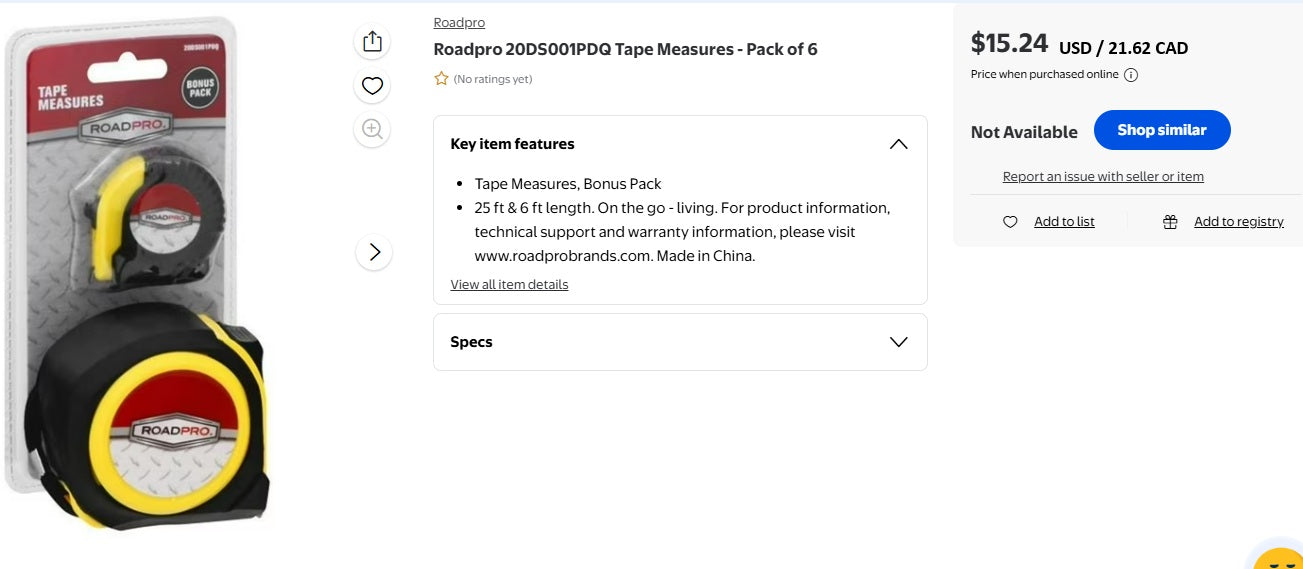Click the '25 ft & 6 ft length' bullet
Image resolution: width=1303 pixels, height=569 pixels.
click(x=682, y=232)
